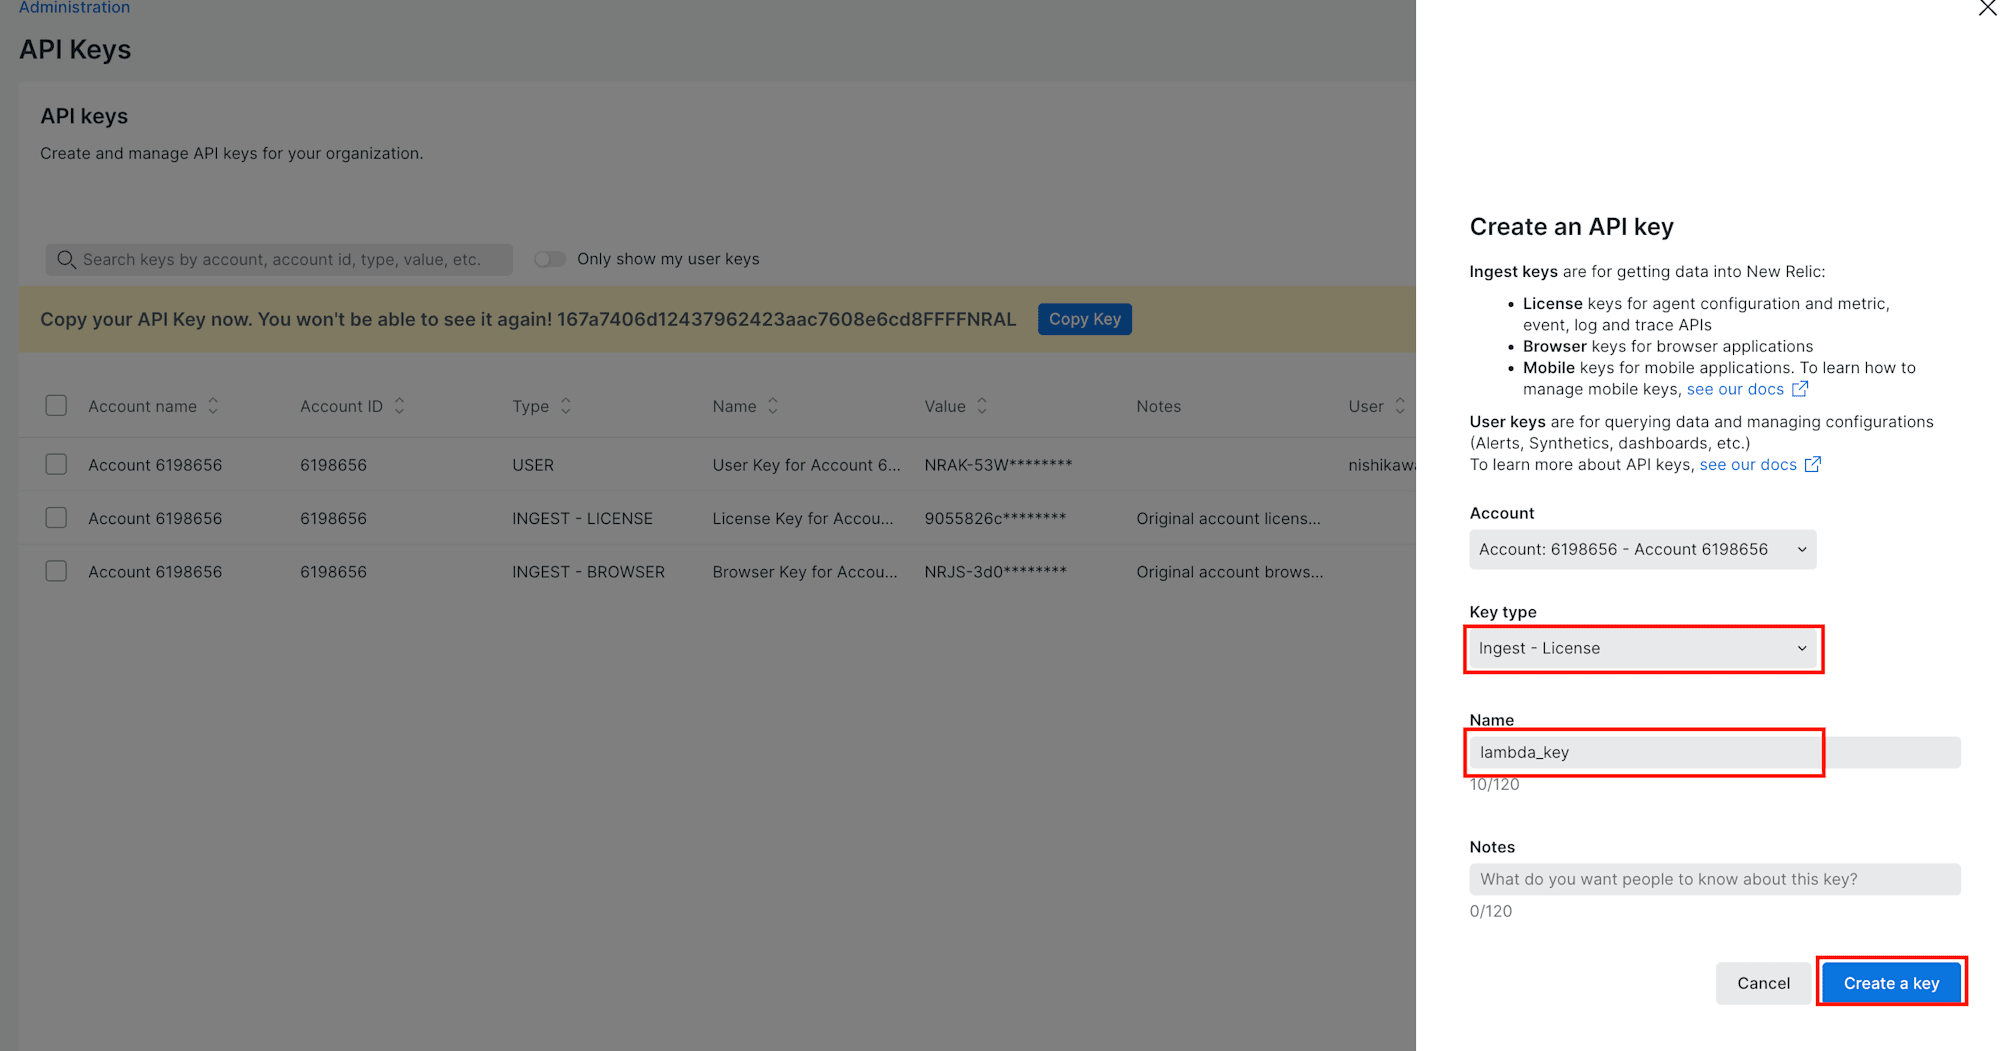Screen dimensions: 2000x1051
Task: Select the INGEST - BROWSER row checkbox
Action: (x=56, y=571)
